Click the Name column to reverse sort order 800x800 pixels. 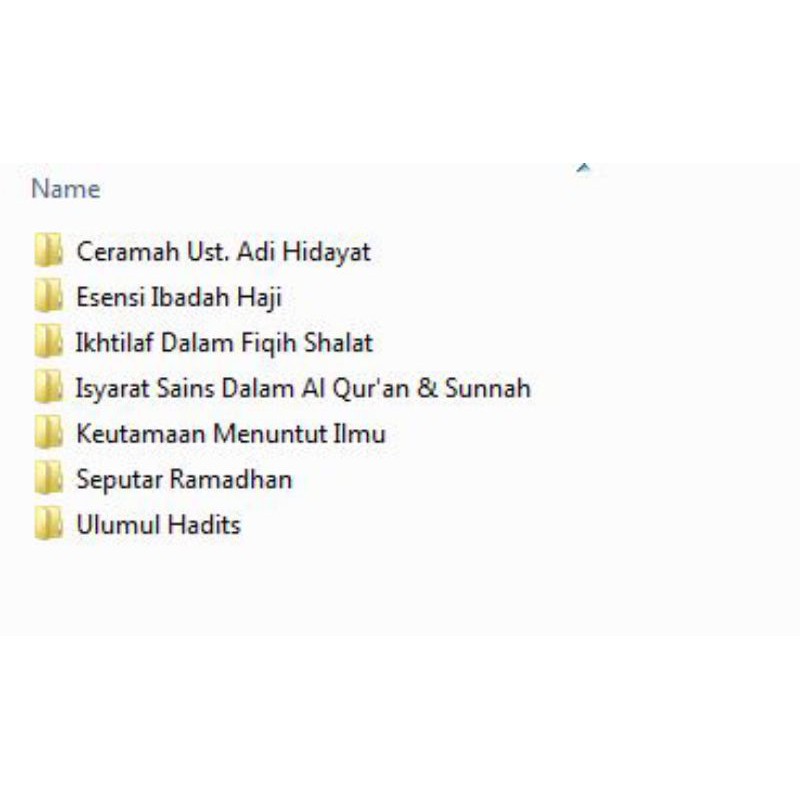[x=66, y=188]
